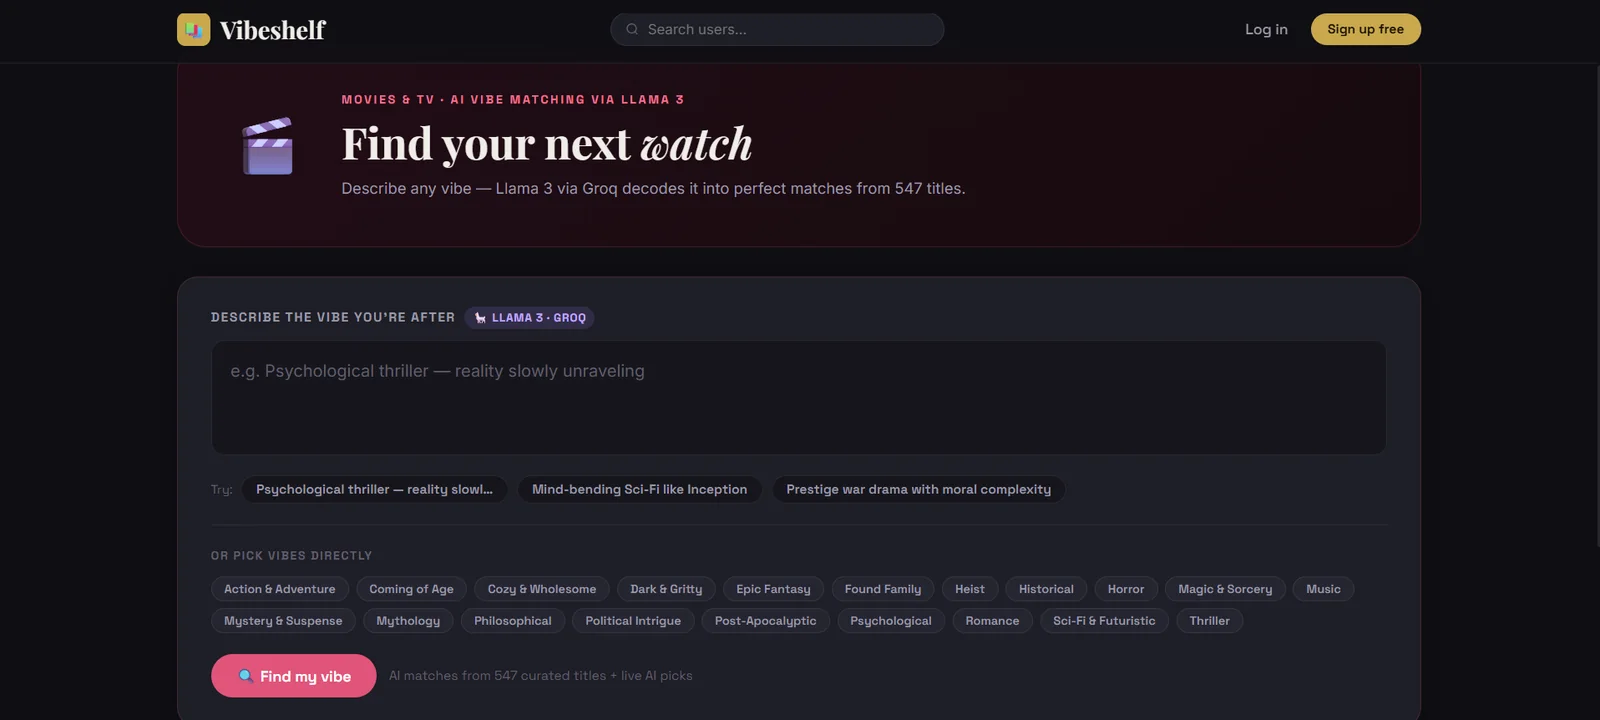Click the Llama 3 · Groq badge
Image resolution: width=1600 pixels, height=720 pixels.
point(530,318)
